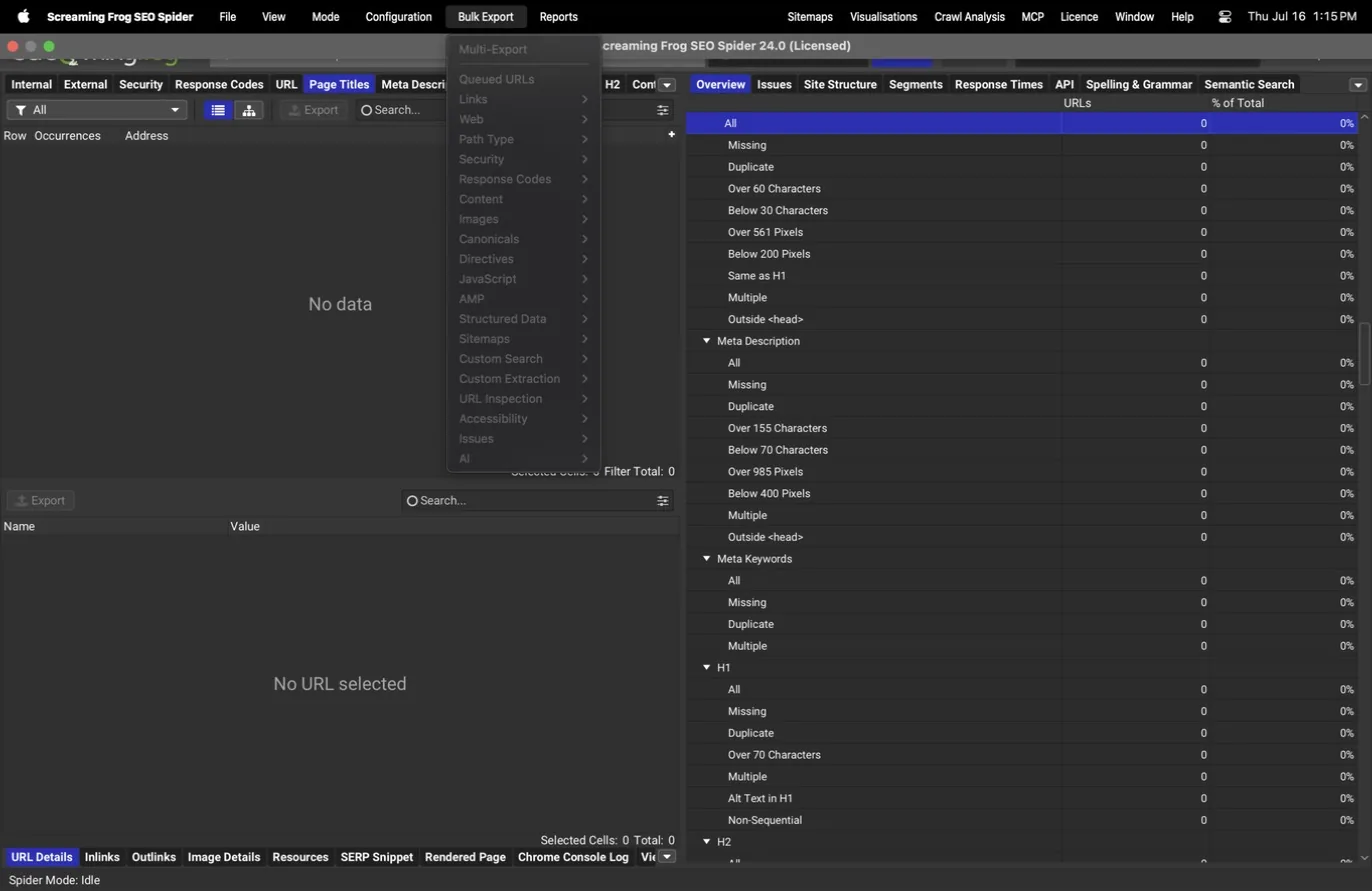Open the filter settings icon beside the top Search box
Viewport: 1372px width, 891px height.
662,110
